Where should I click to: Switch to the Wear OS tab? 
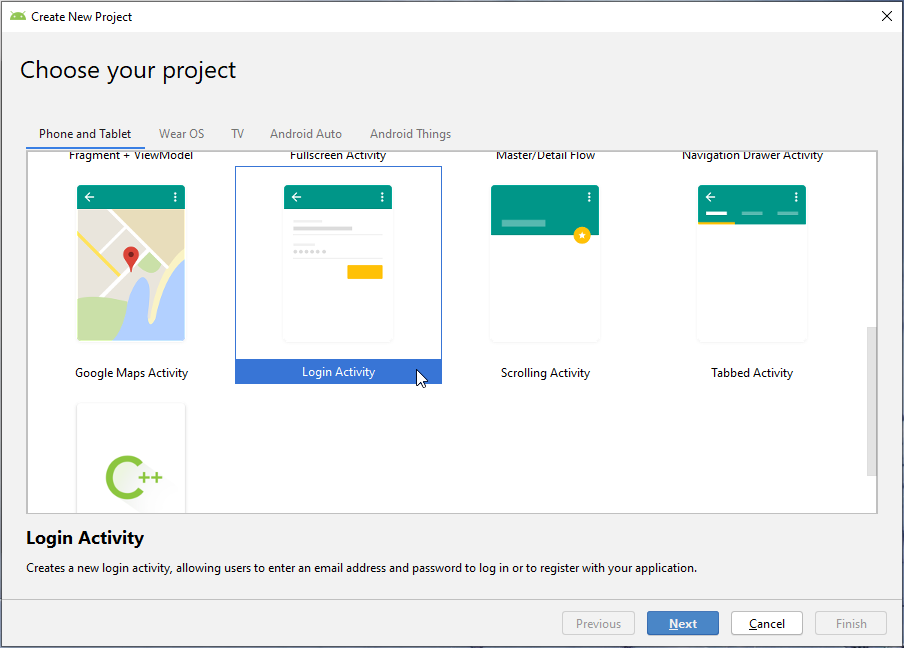(181, 134)
